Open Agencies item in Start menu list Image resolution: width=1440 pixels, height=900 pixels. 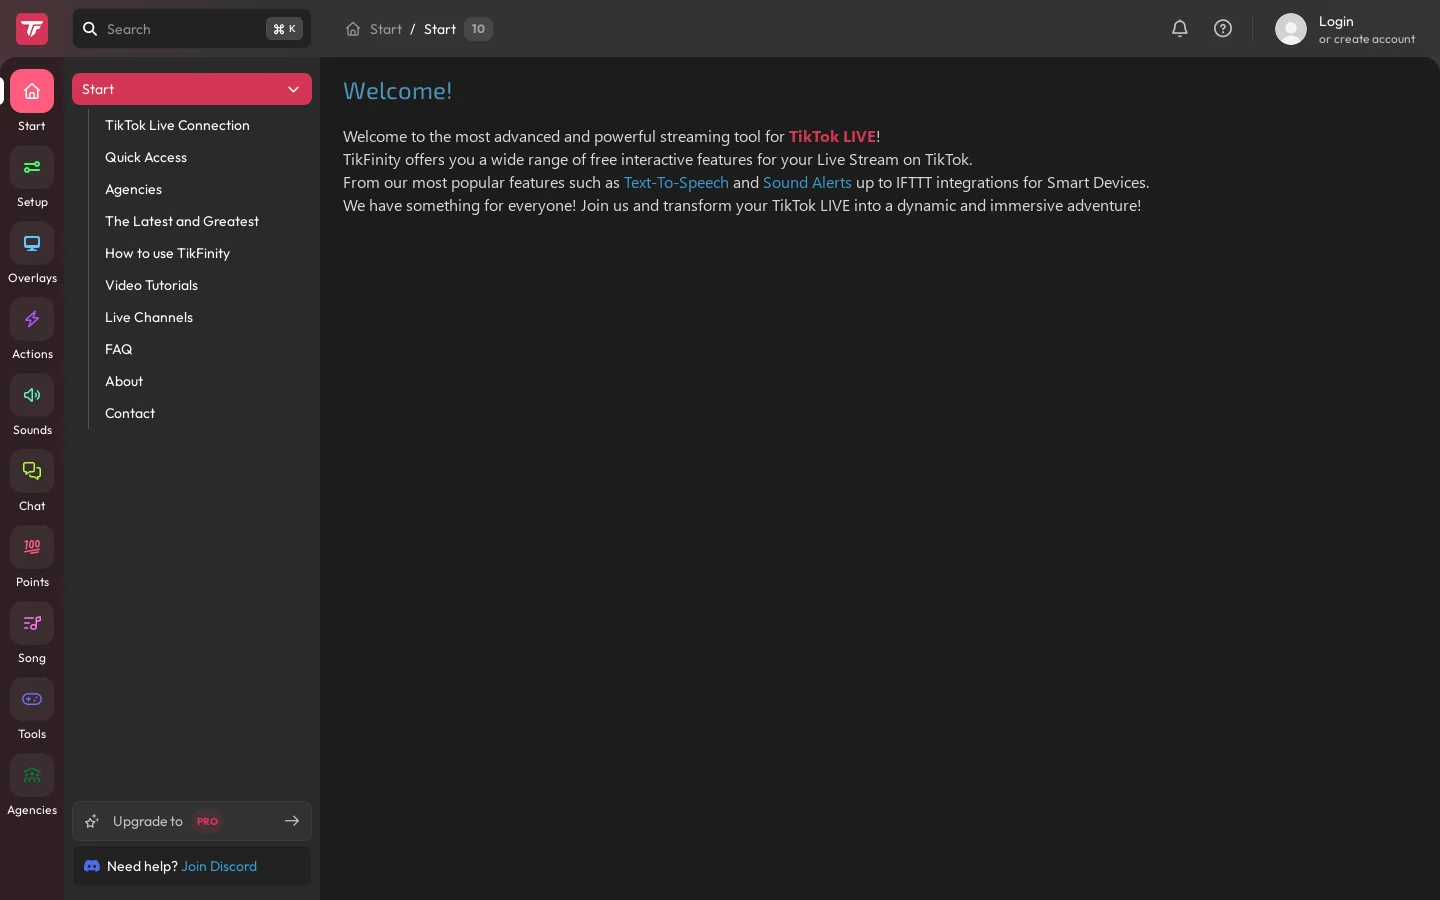point(133,189)
